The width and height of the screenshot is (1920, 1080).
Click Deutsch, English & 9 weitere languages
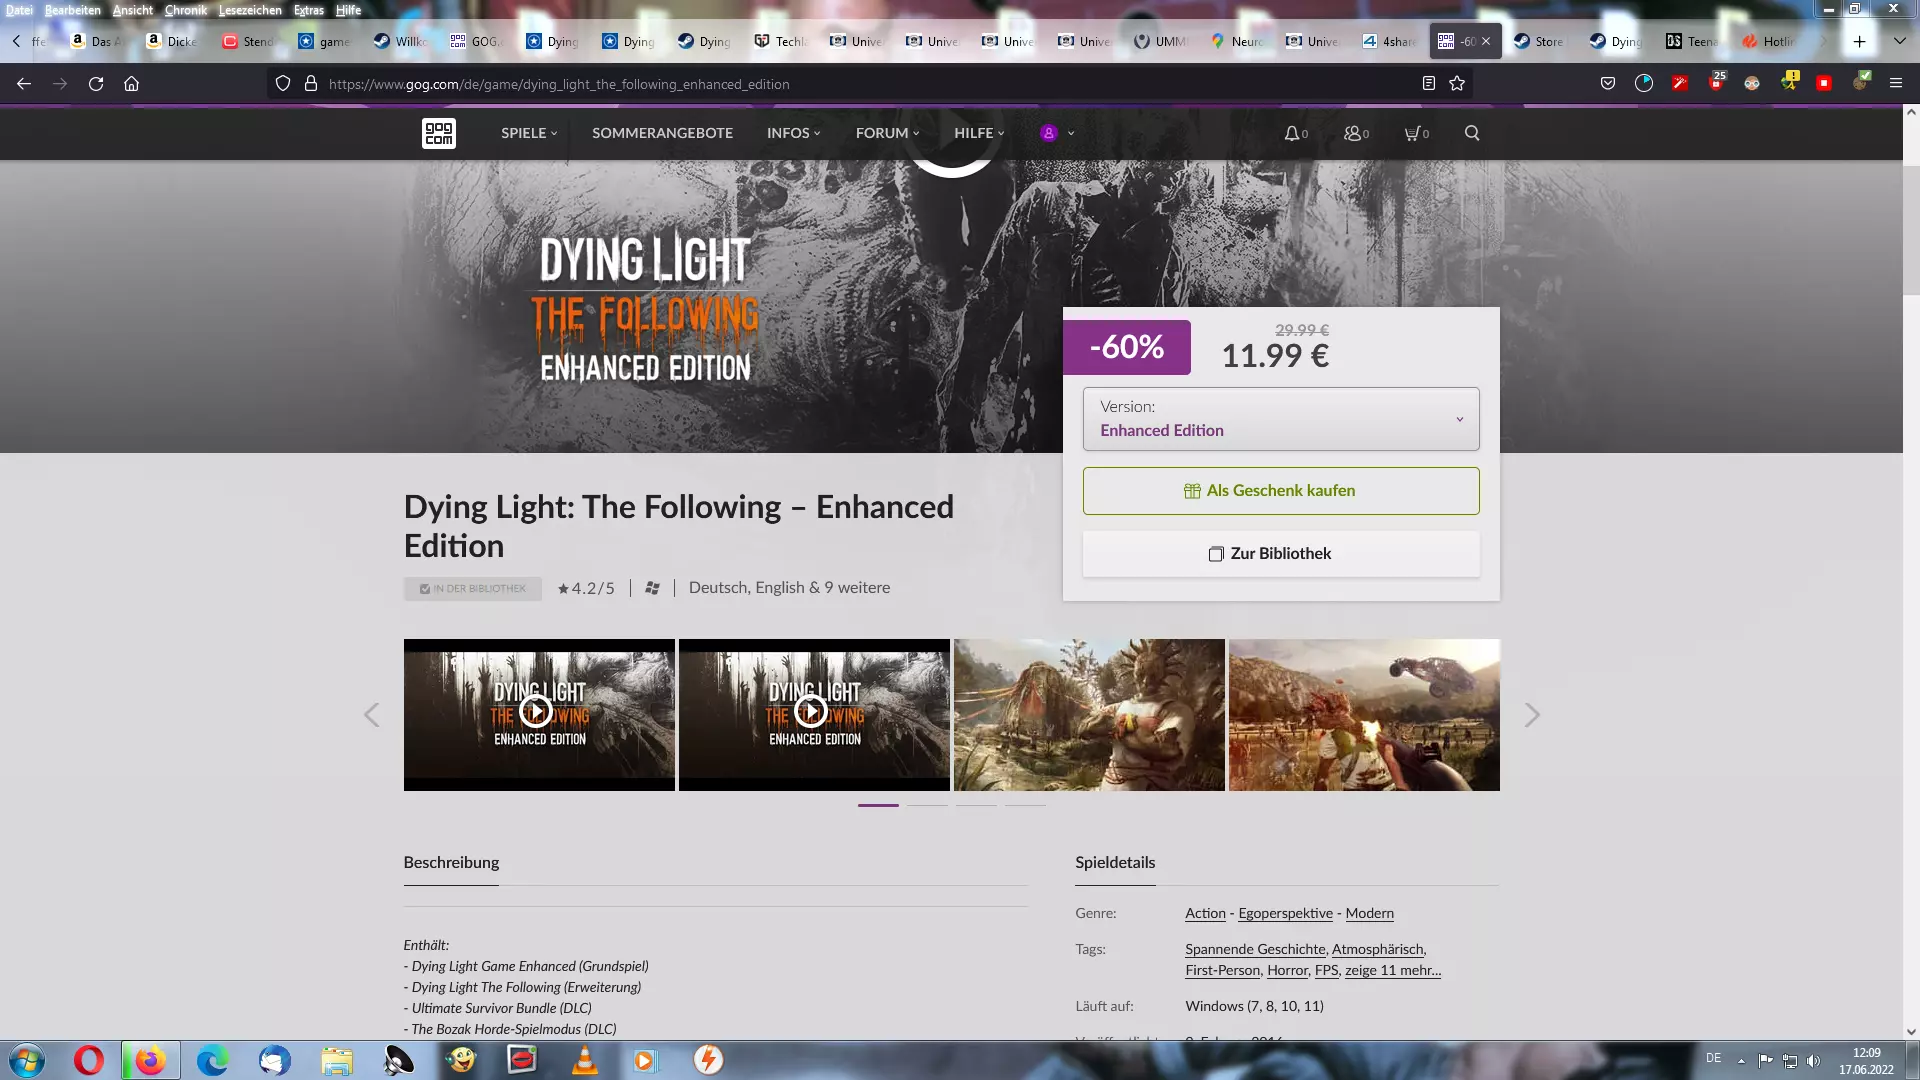pos(789,588)
